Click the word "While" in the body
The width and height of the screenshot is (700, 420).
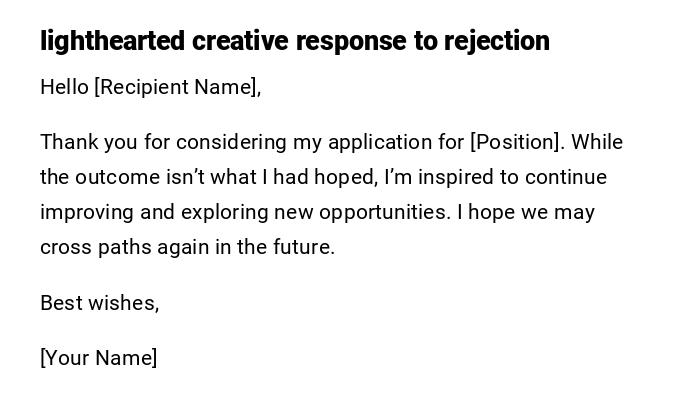point(598,142)
